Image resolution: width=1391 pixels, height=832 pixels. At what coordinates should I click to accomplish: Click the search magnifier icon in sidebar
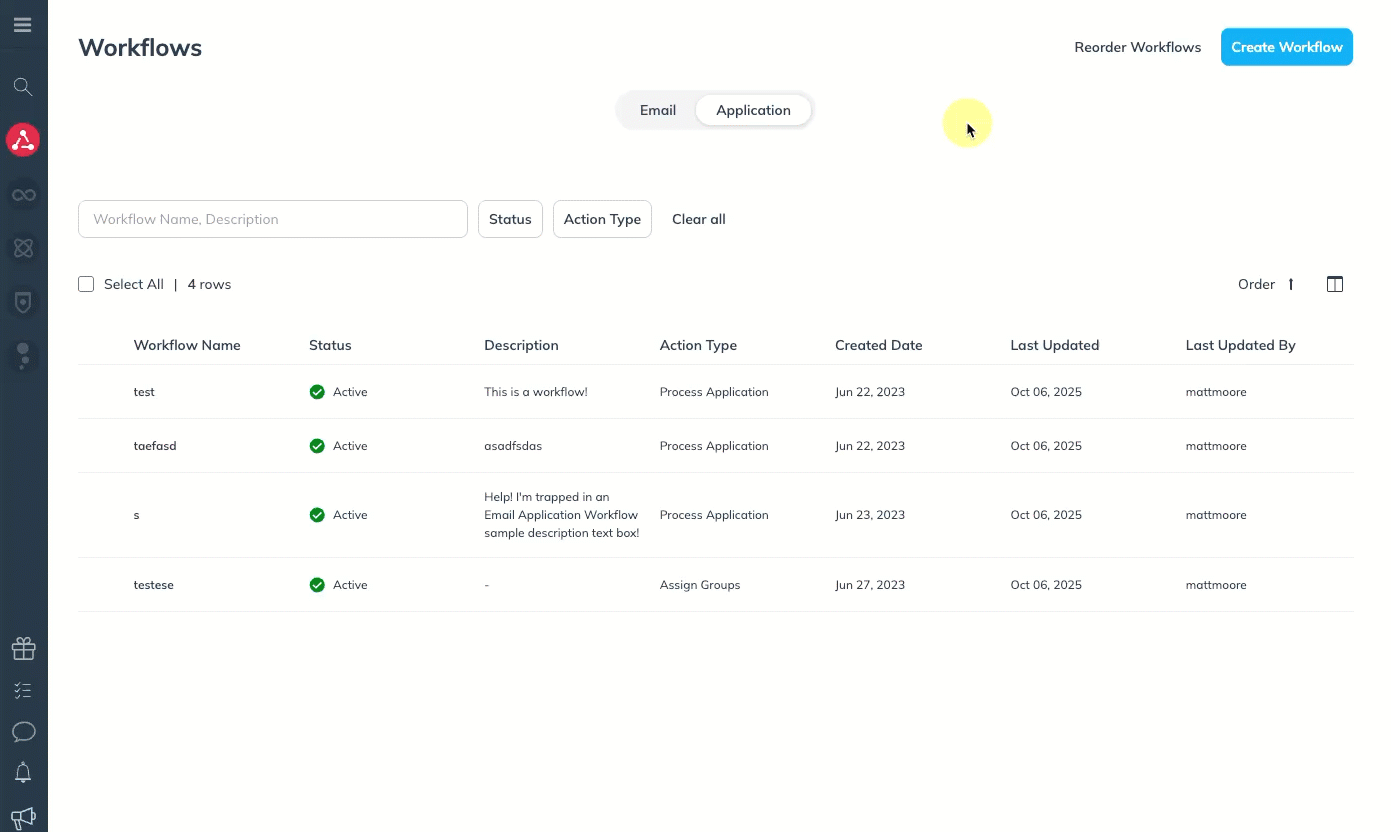tap(23, 87)
